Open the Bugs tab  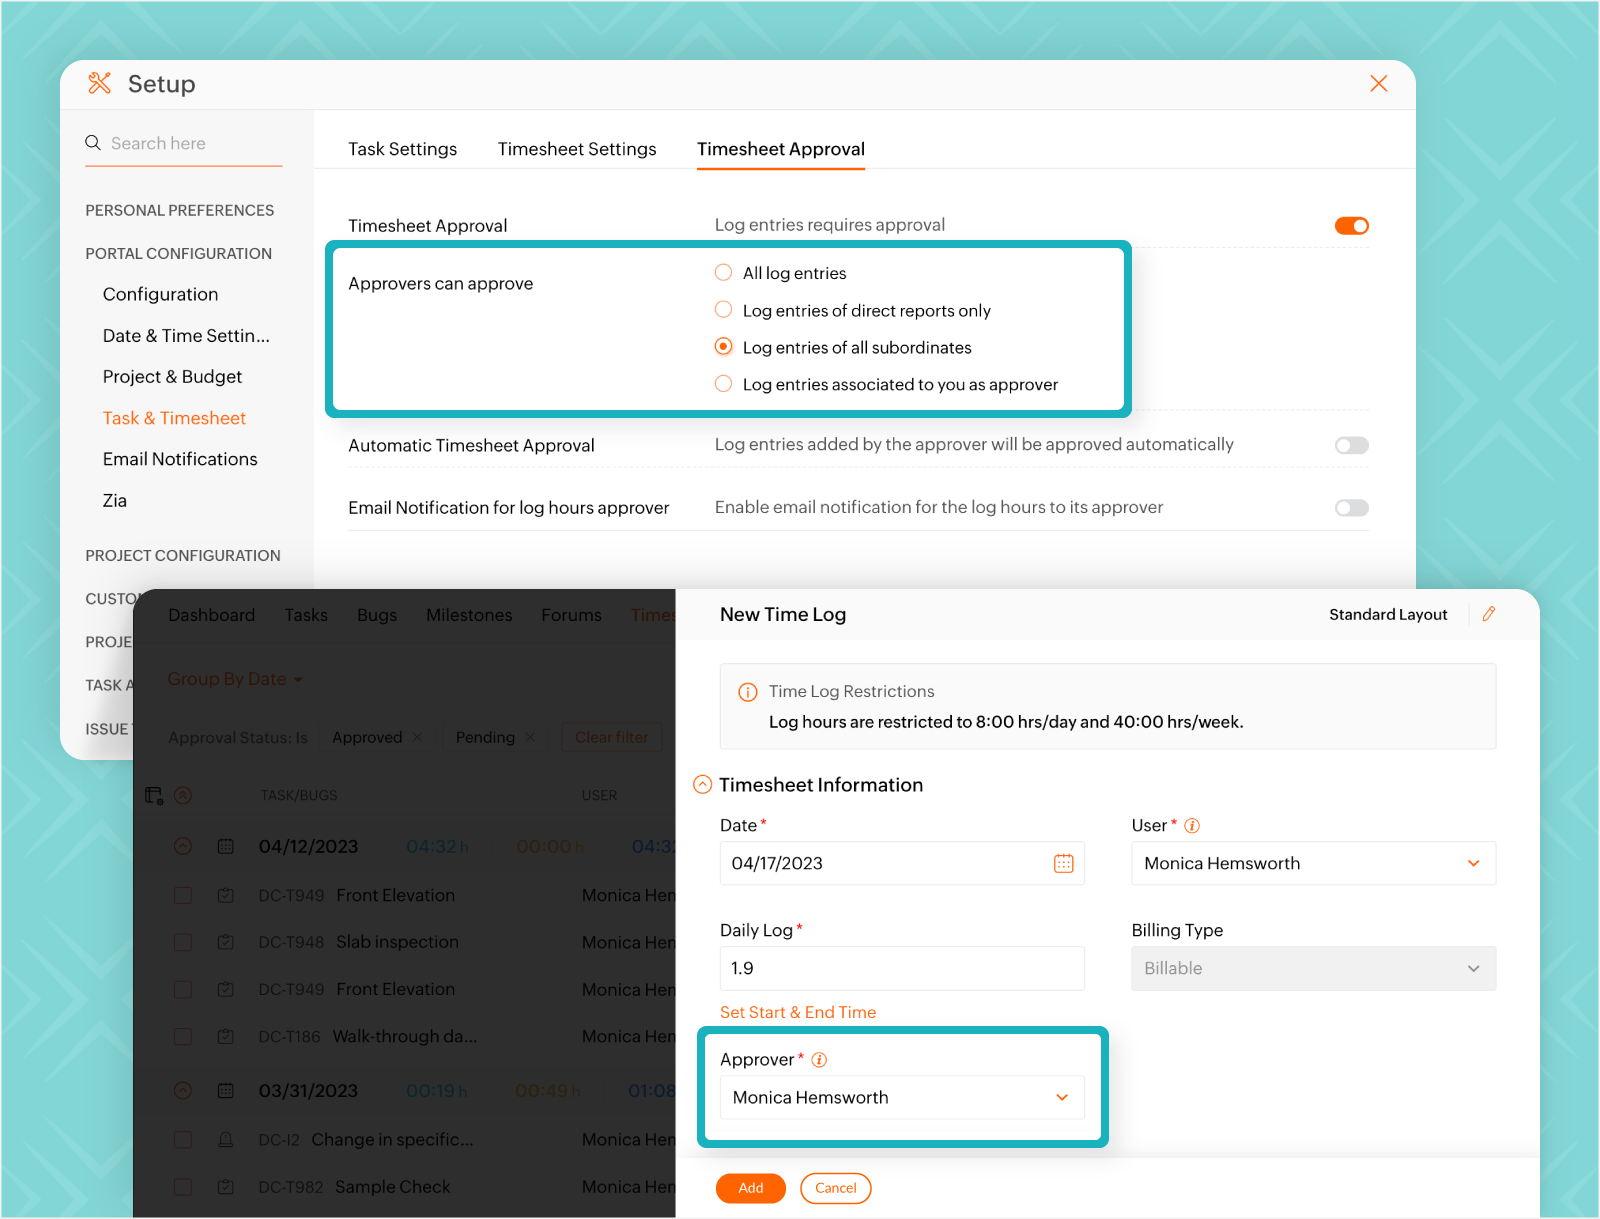(377, 615)
